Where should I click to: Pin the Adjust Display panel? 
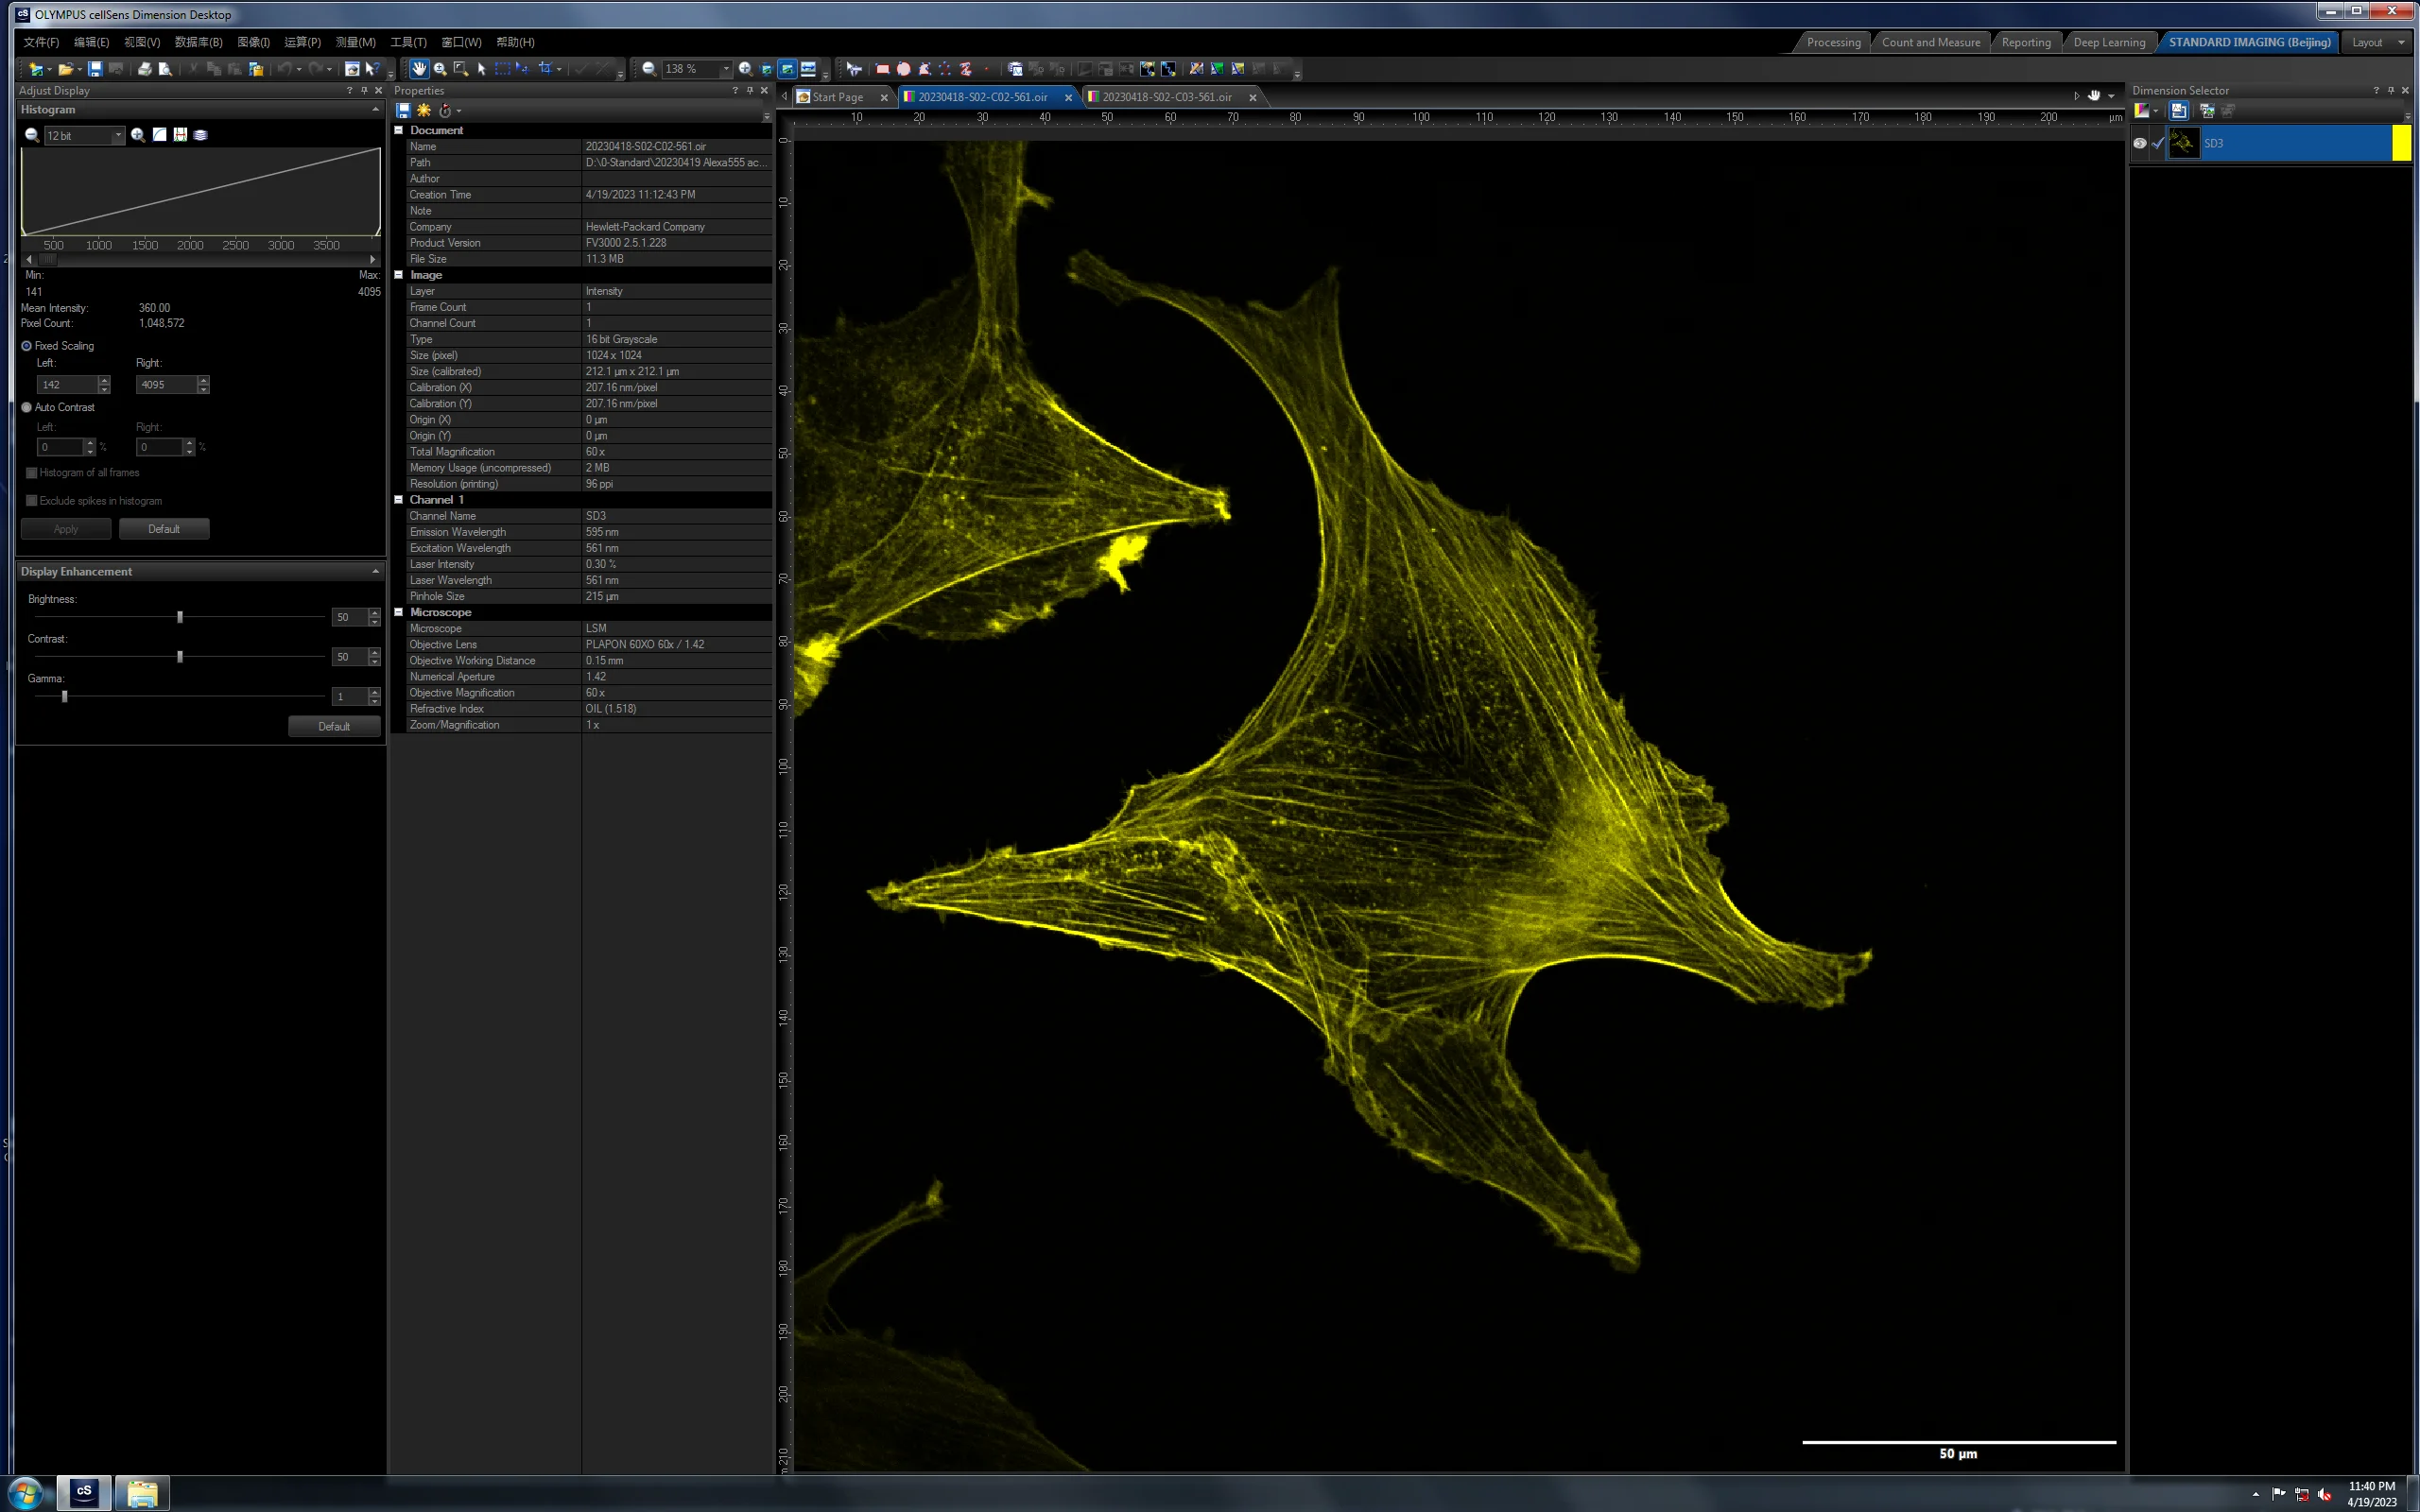[364, 90]
